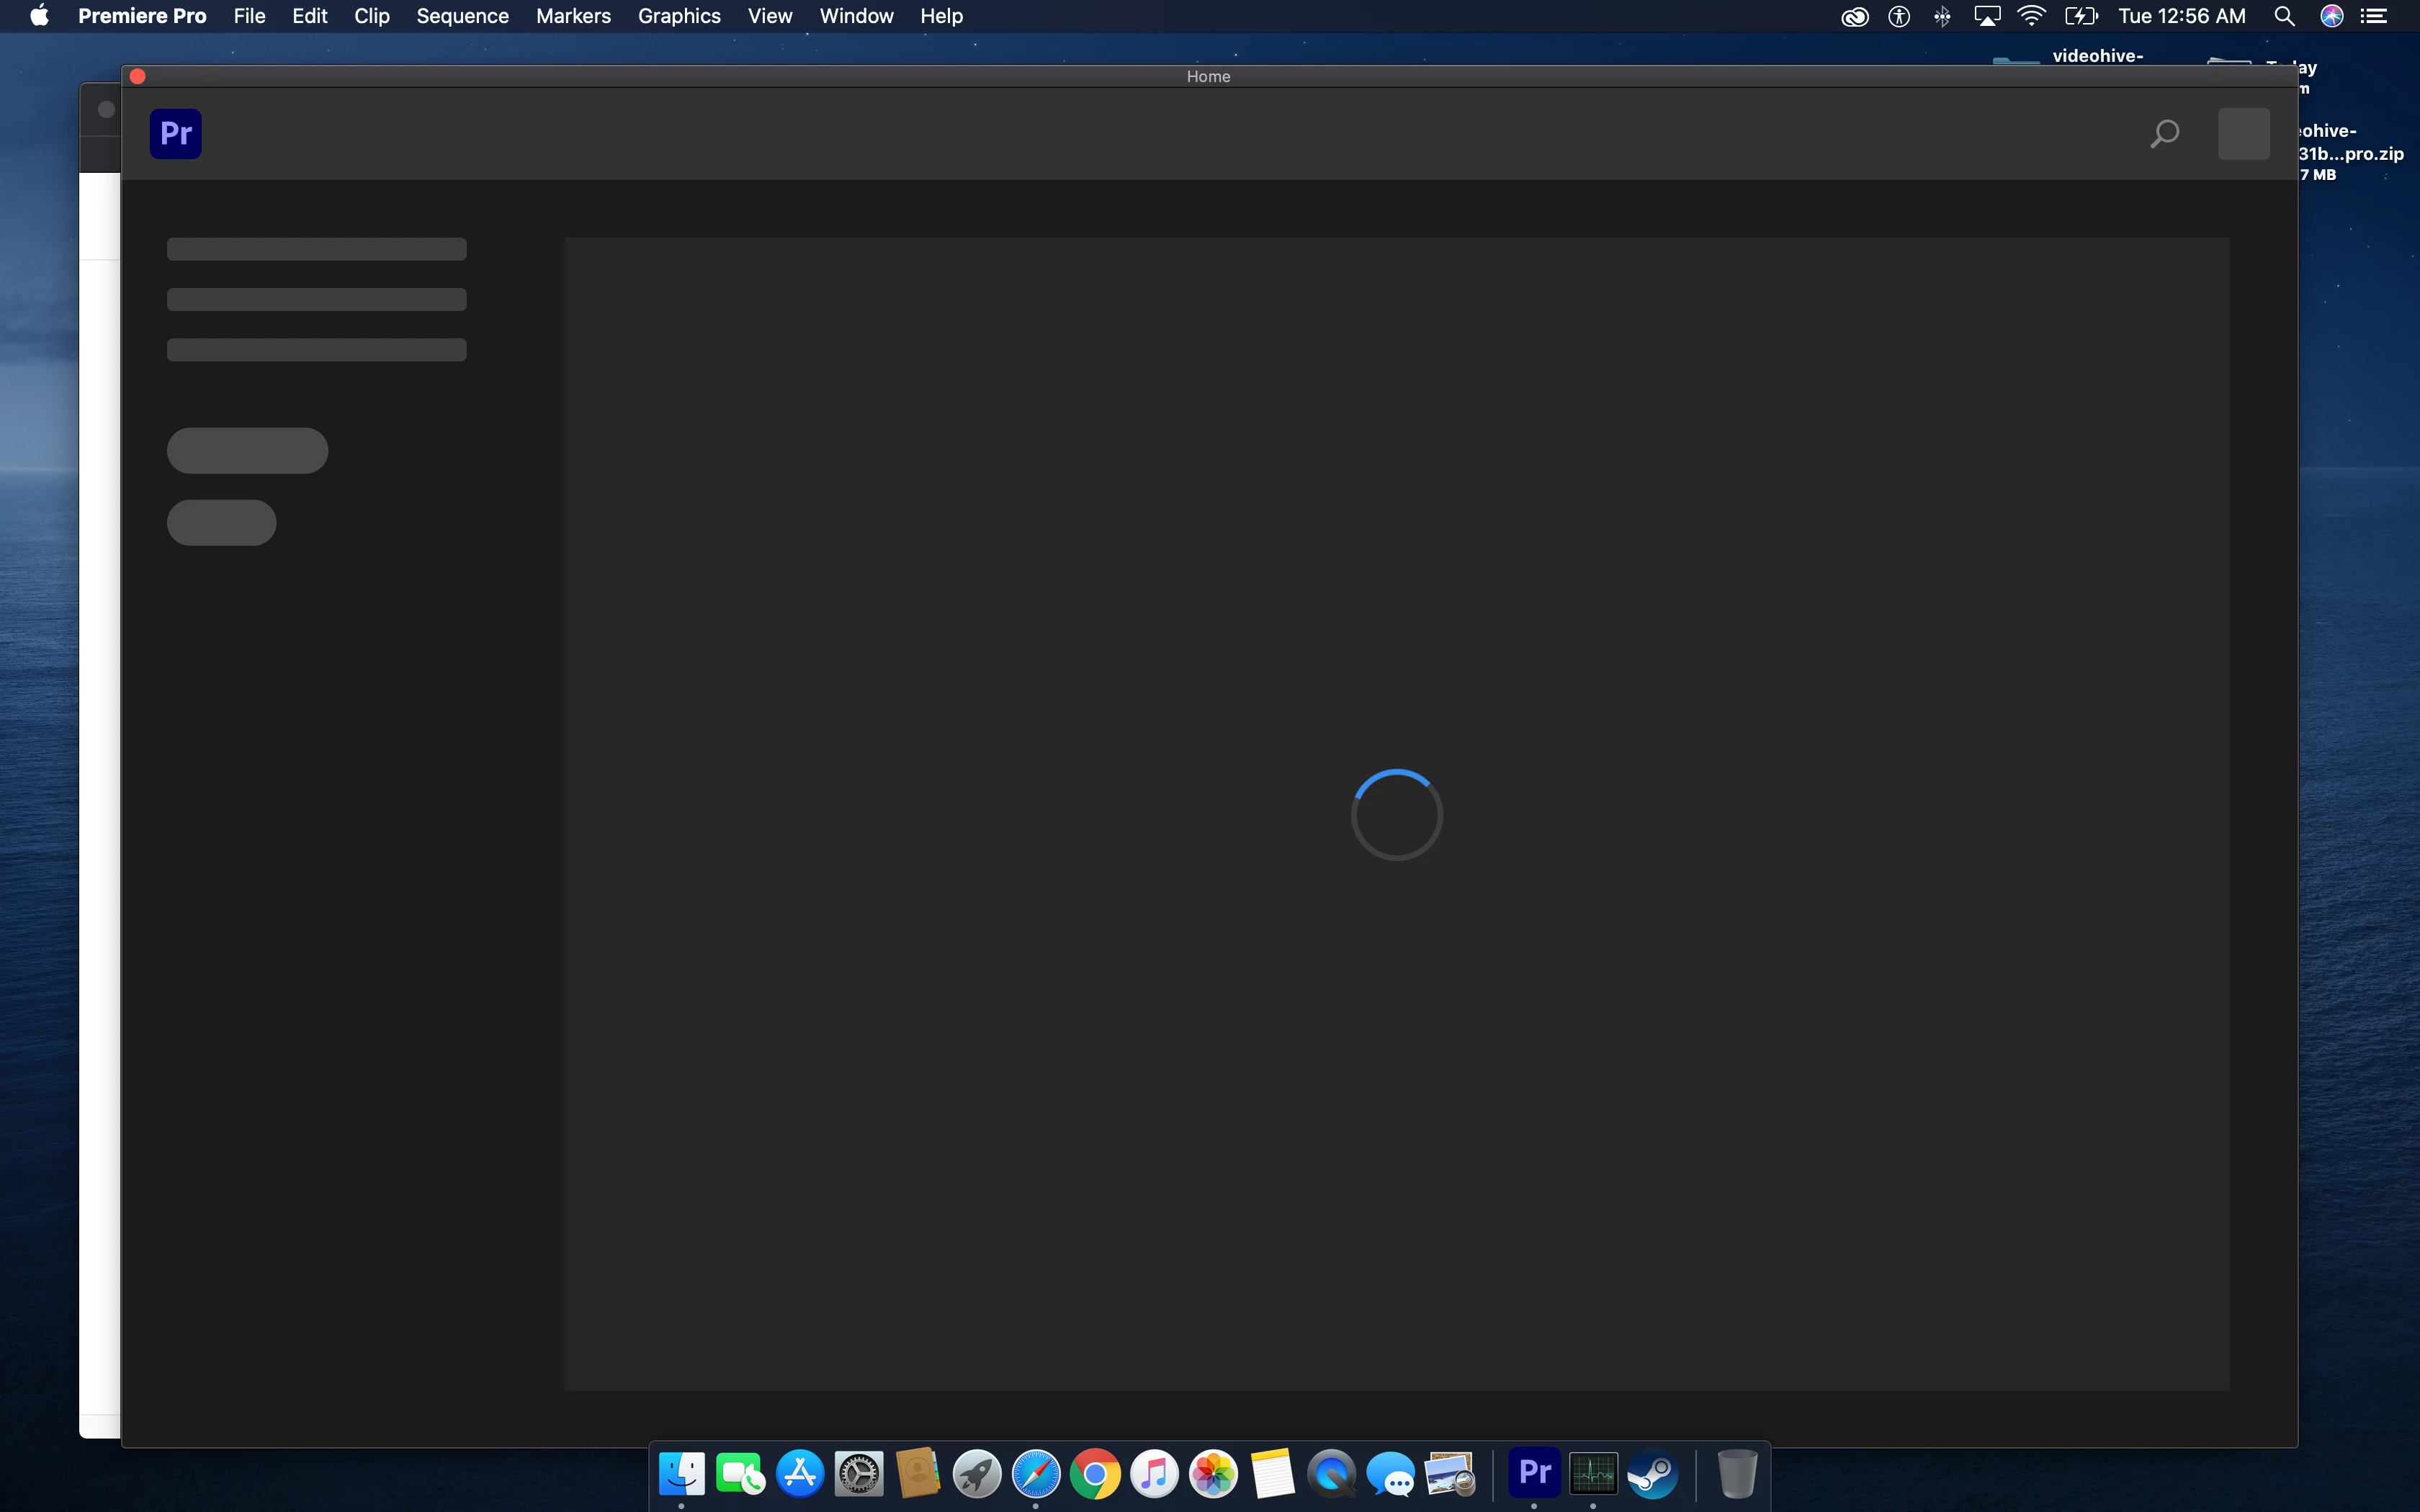Image resolution: width=2420 pixels, height=1512 pixels.
Task: Close the Home window with red button
Action: [x=138, y=76]
